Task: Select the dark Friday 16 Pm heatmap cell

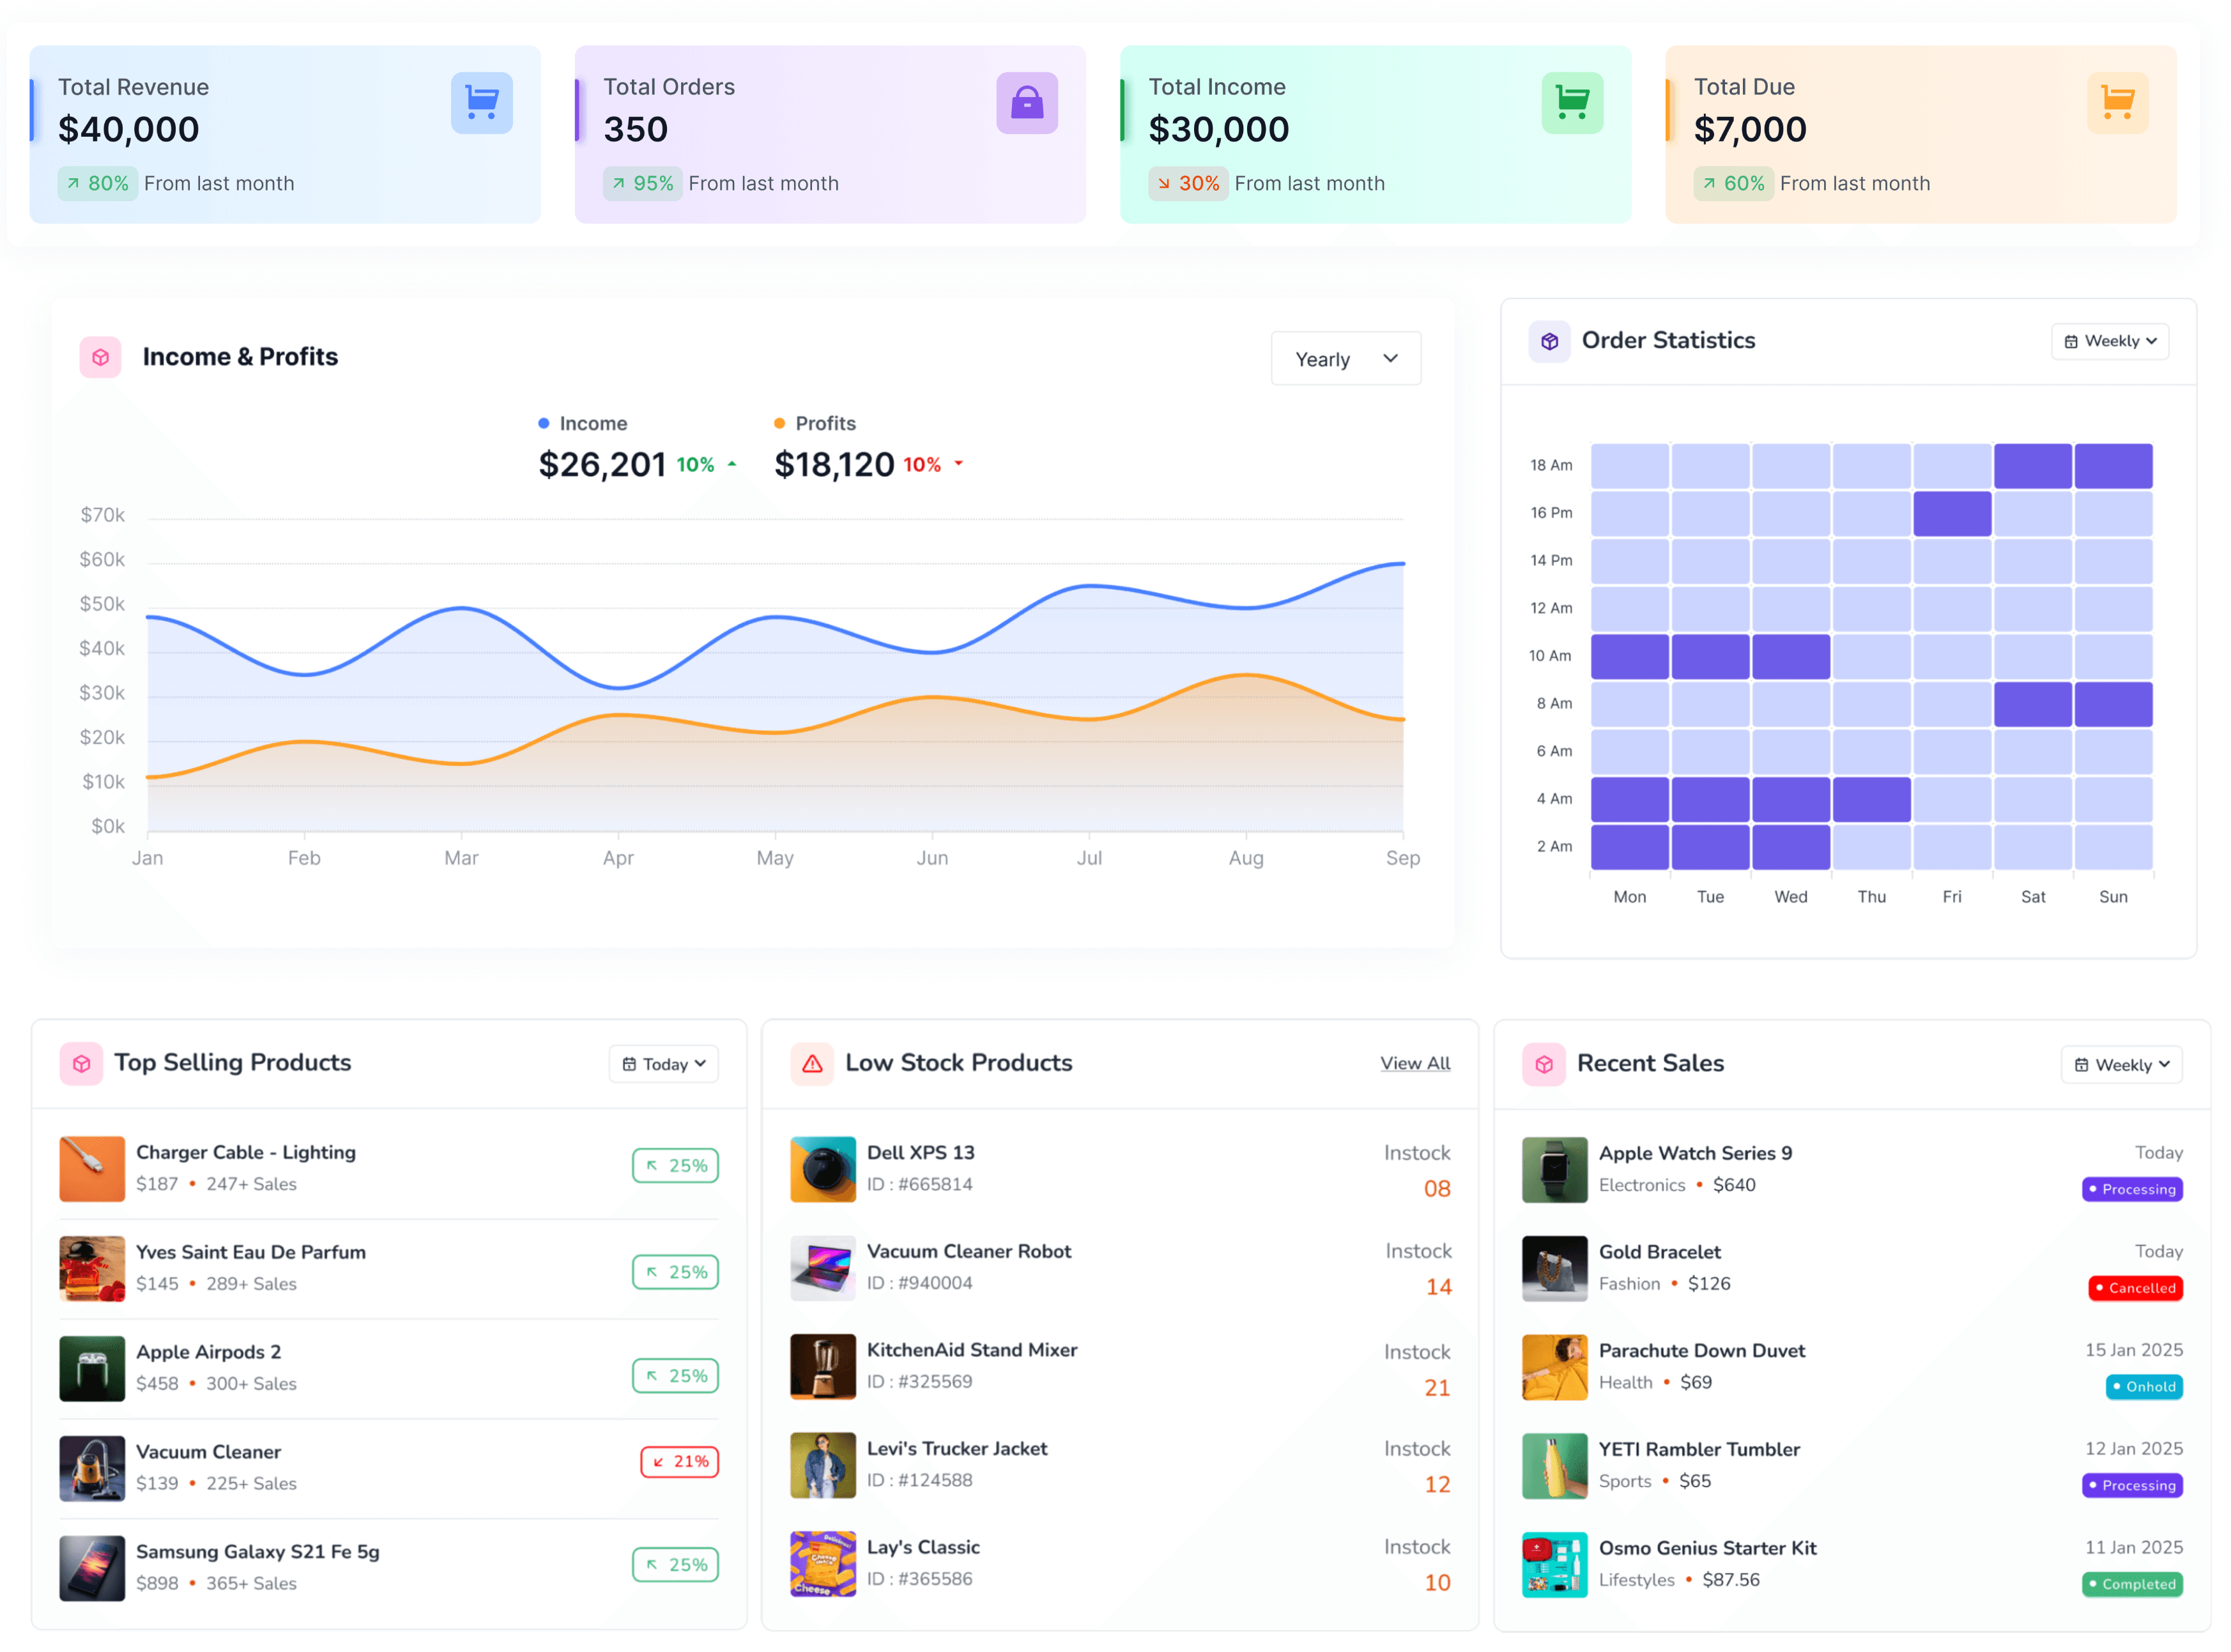Action: pyautogui.click(x=1951, y=513)
